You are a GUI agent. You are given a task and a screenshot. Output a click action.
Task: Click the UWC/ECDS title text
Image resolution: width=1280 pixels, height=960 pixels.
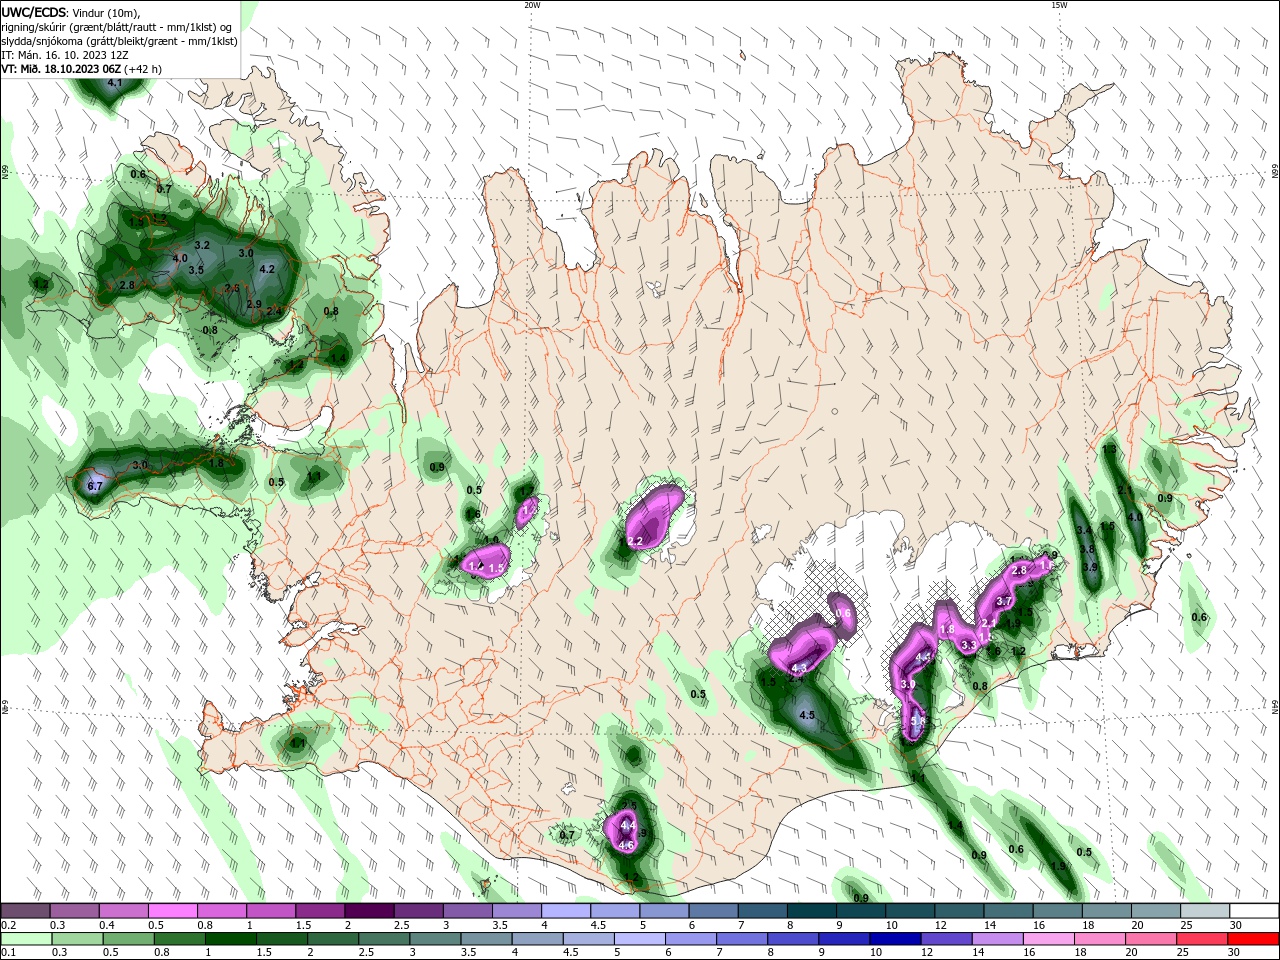tap(34, 12)
